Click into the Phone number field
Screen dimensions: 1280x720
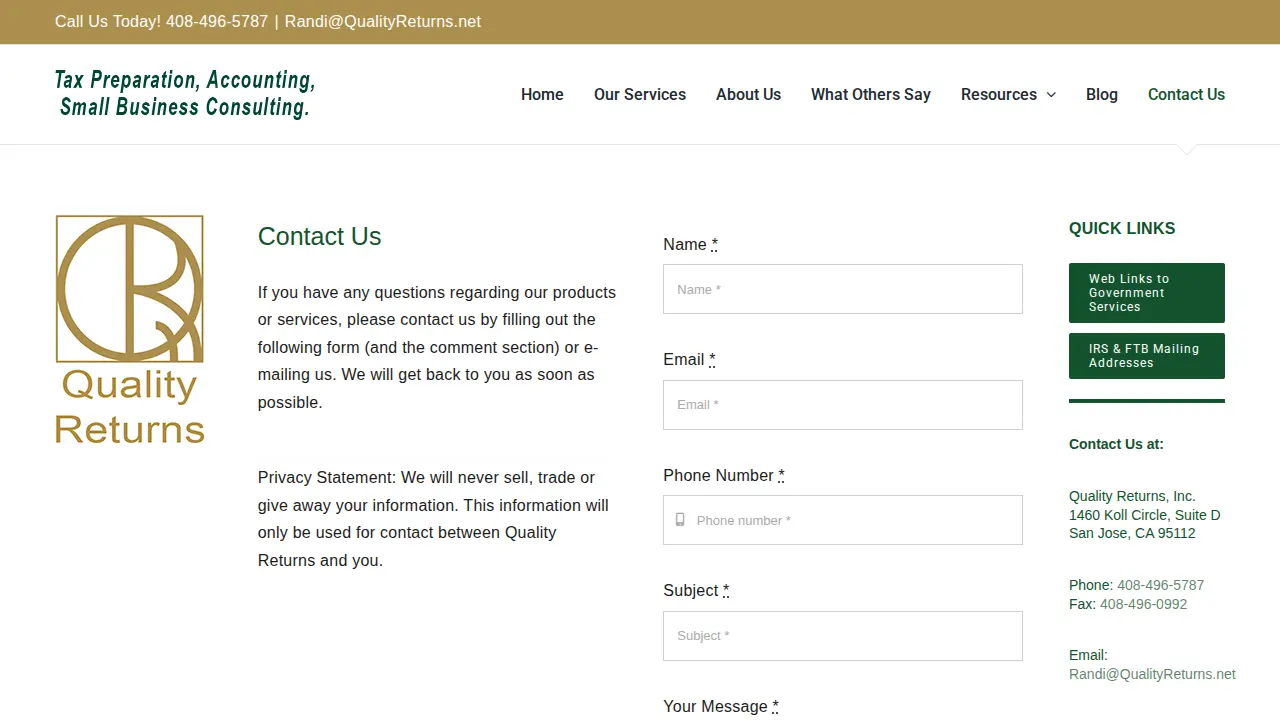tap(843, 520)
